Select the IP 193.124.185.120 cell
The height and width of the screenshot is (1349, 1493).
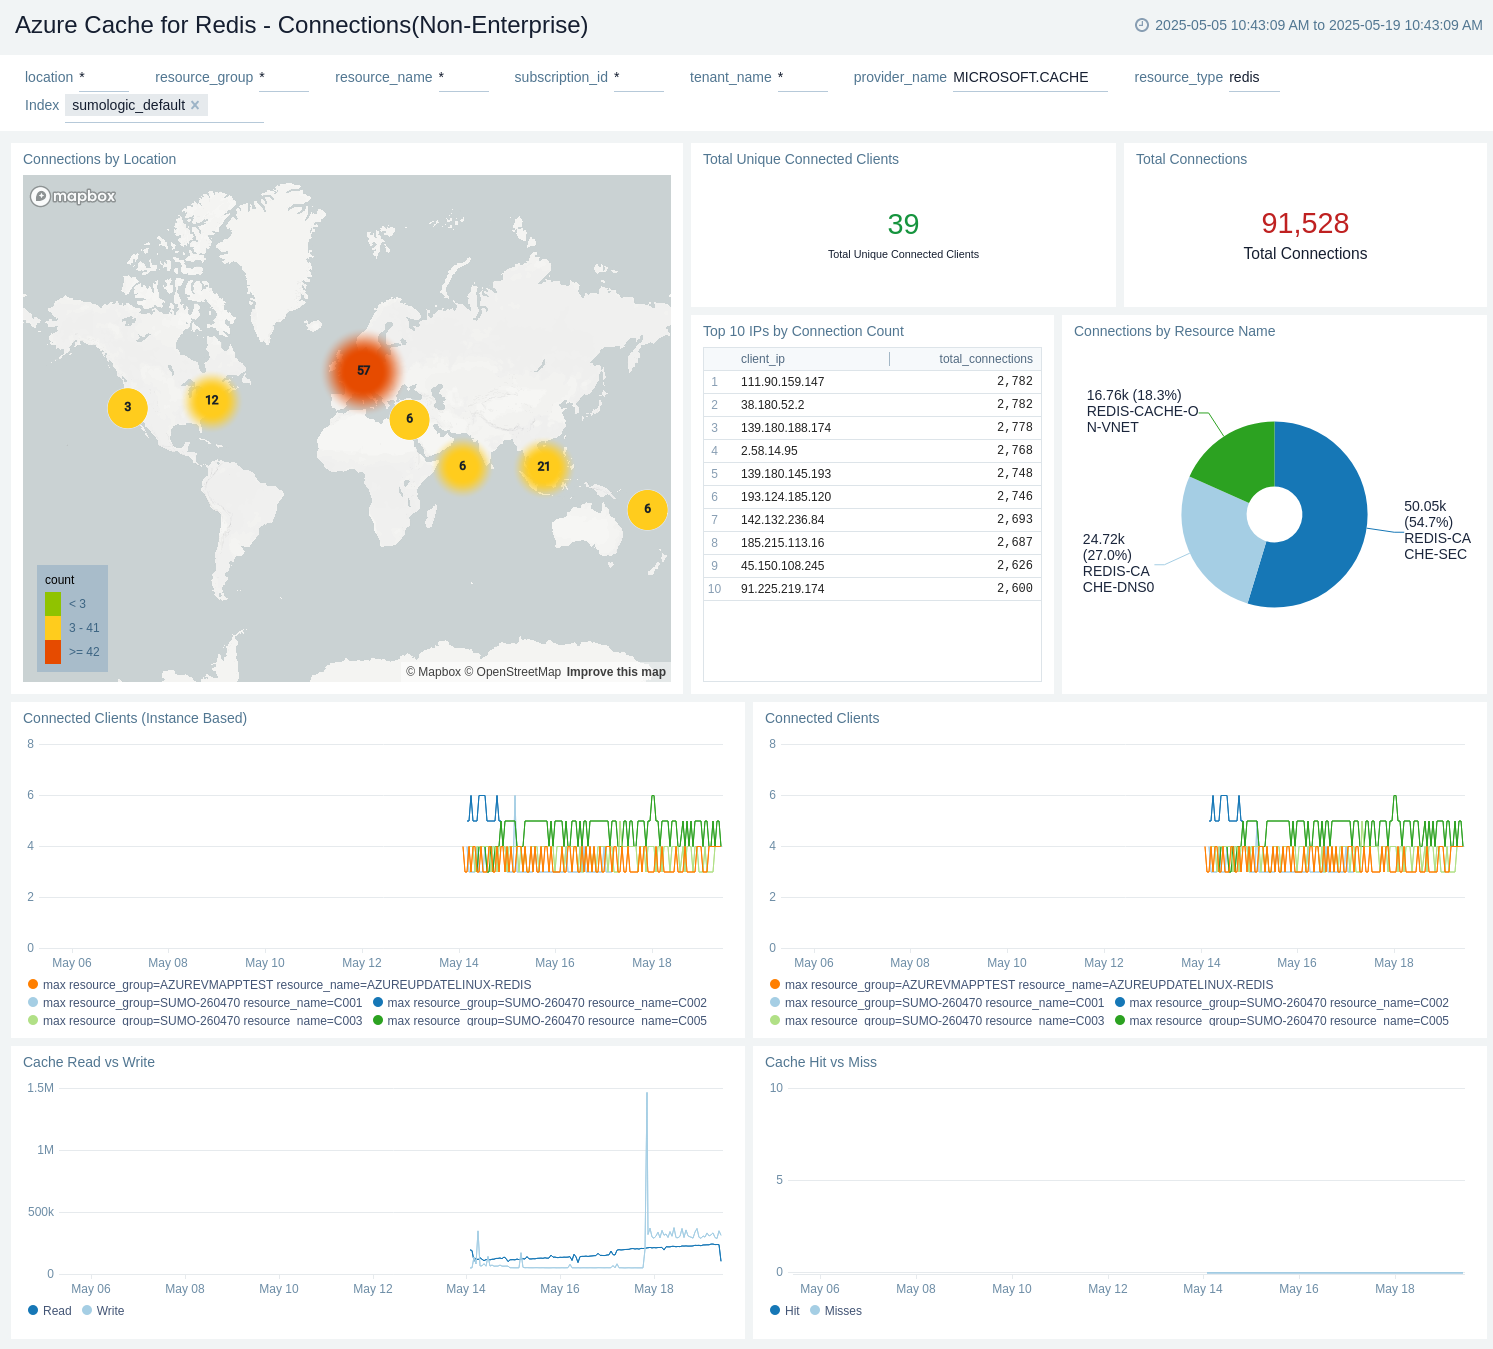[786, 497]
